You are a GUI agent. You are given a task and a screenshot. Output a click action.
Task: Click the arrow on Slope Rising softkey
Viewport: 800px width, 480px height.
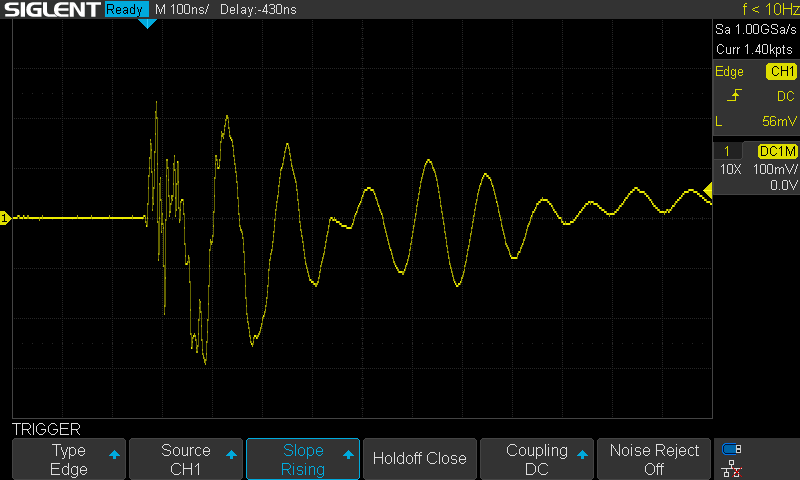click(348, 454)
